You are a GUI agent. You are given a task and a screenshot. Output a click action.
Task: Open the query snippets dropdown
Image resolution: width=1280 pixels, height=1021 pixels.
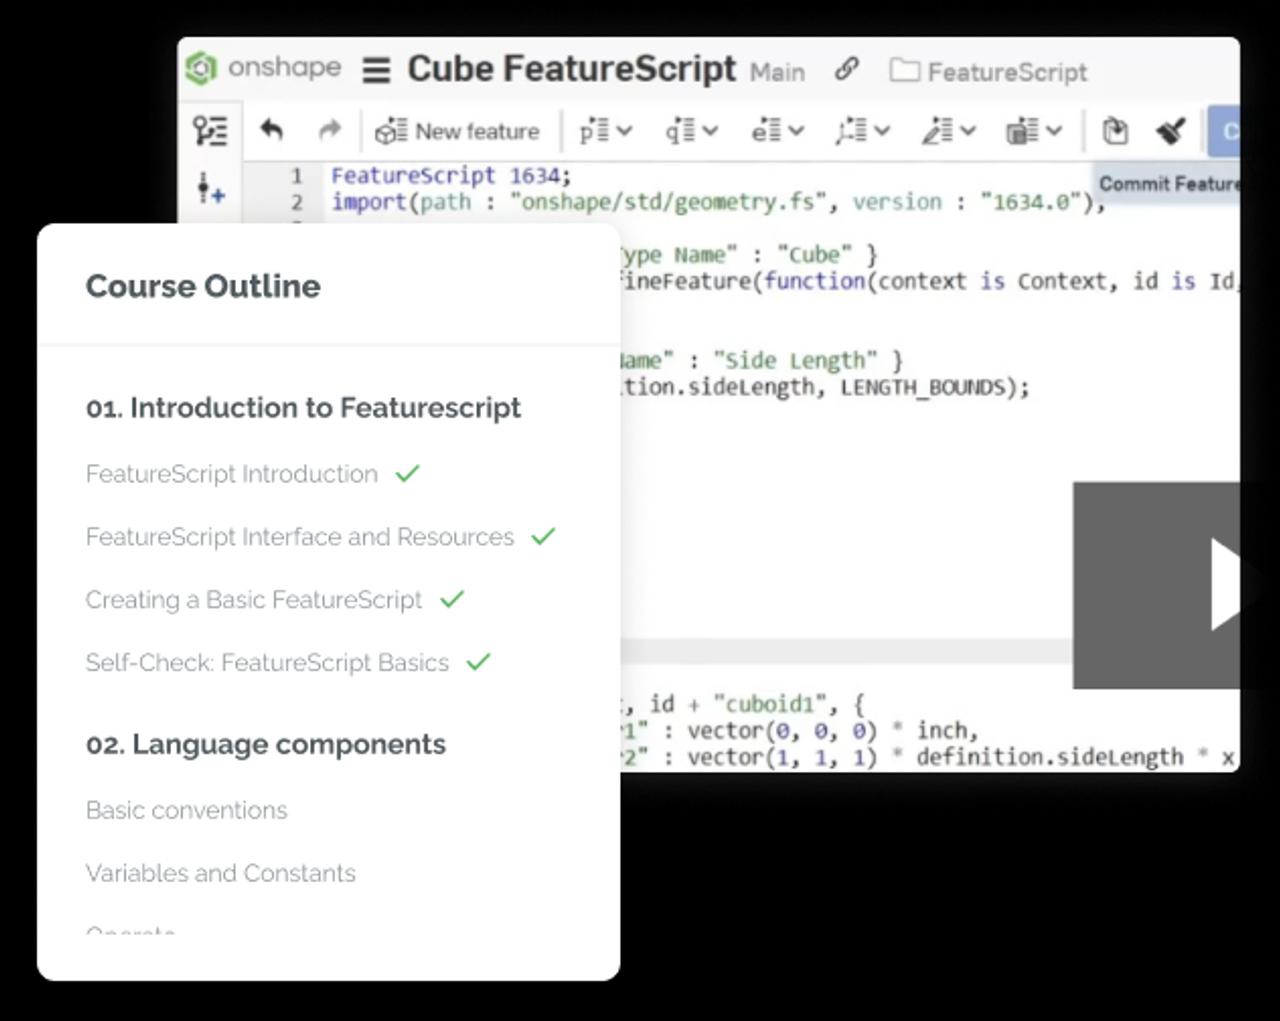pyautogui.click(x=692, y=131)
